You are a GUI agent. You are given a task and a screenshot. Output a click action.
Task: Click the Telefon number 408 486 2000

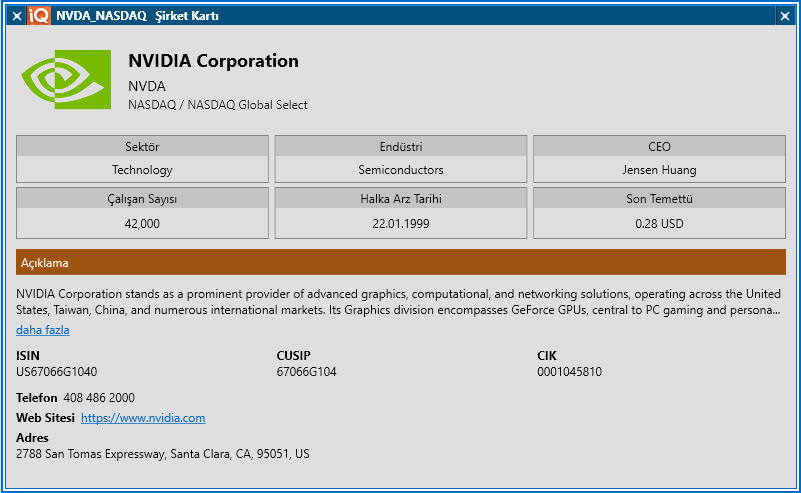coord(99,398)
